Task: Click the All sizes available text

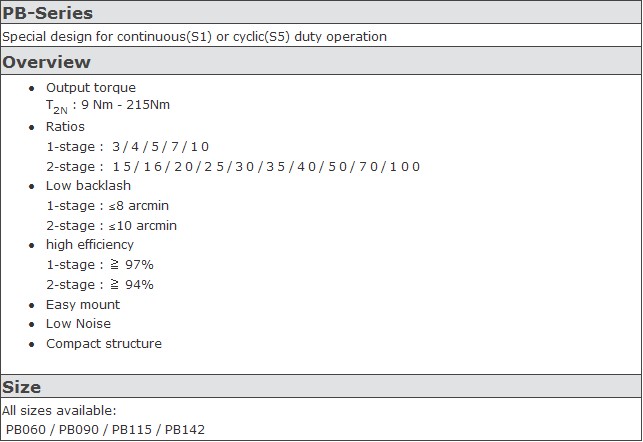Action: (59, 410)
